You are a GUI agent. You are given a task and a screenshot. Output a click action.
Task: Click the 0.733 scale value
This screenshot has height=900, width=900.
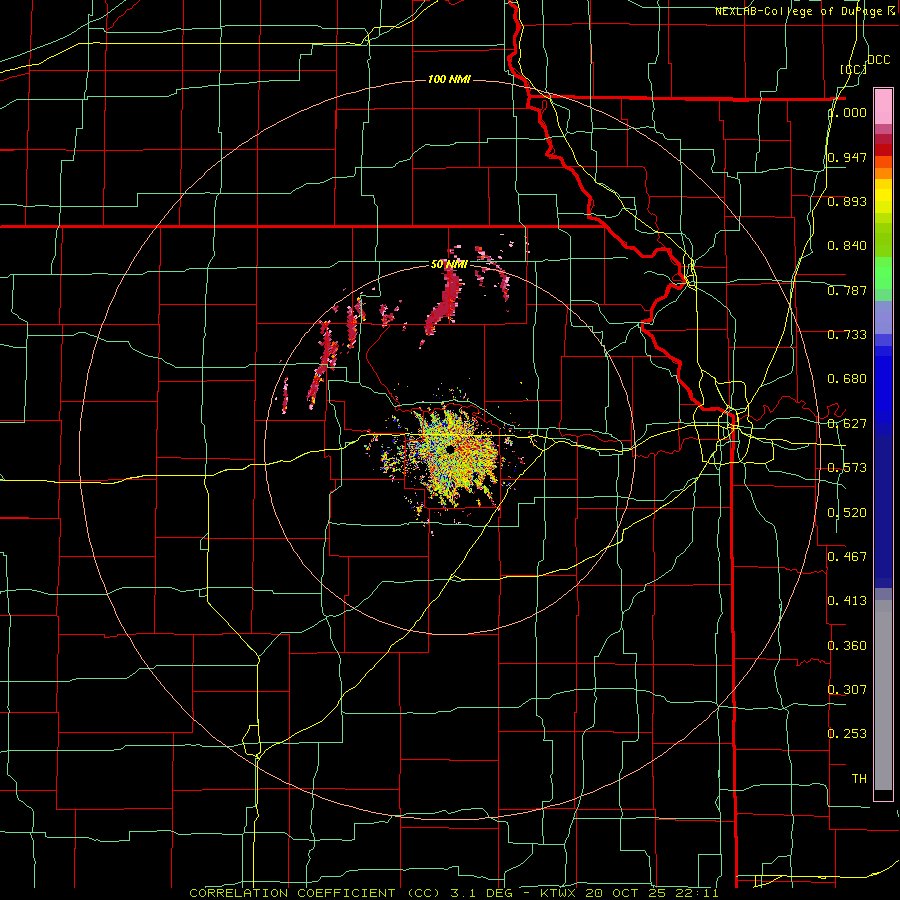847,335
